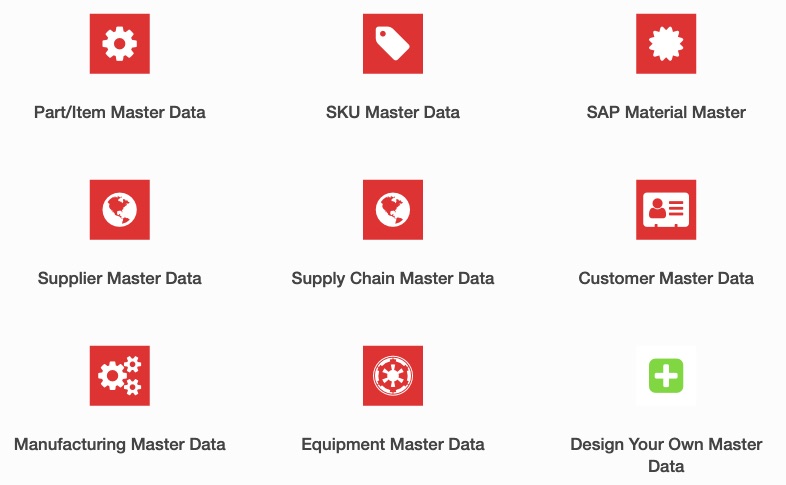
Task: Choose the Supply Chain globe icon
Action: [x=392, y=209]
